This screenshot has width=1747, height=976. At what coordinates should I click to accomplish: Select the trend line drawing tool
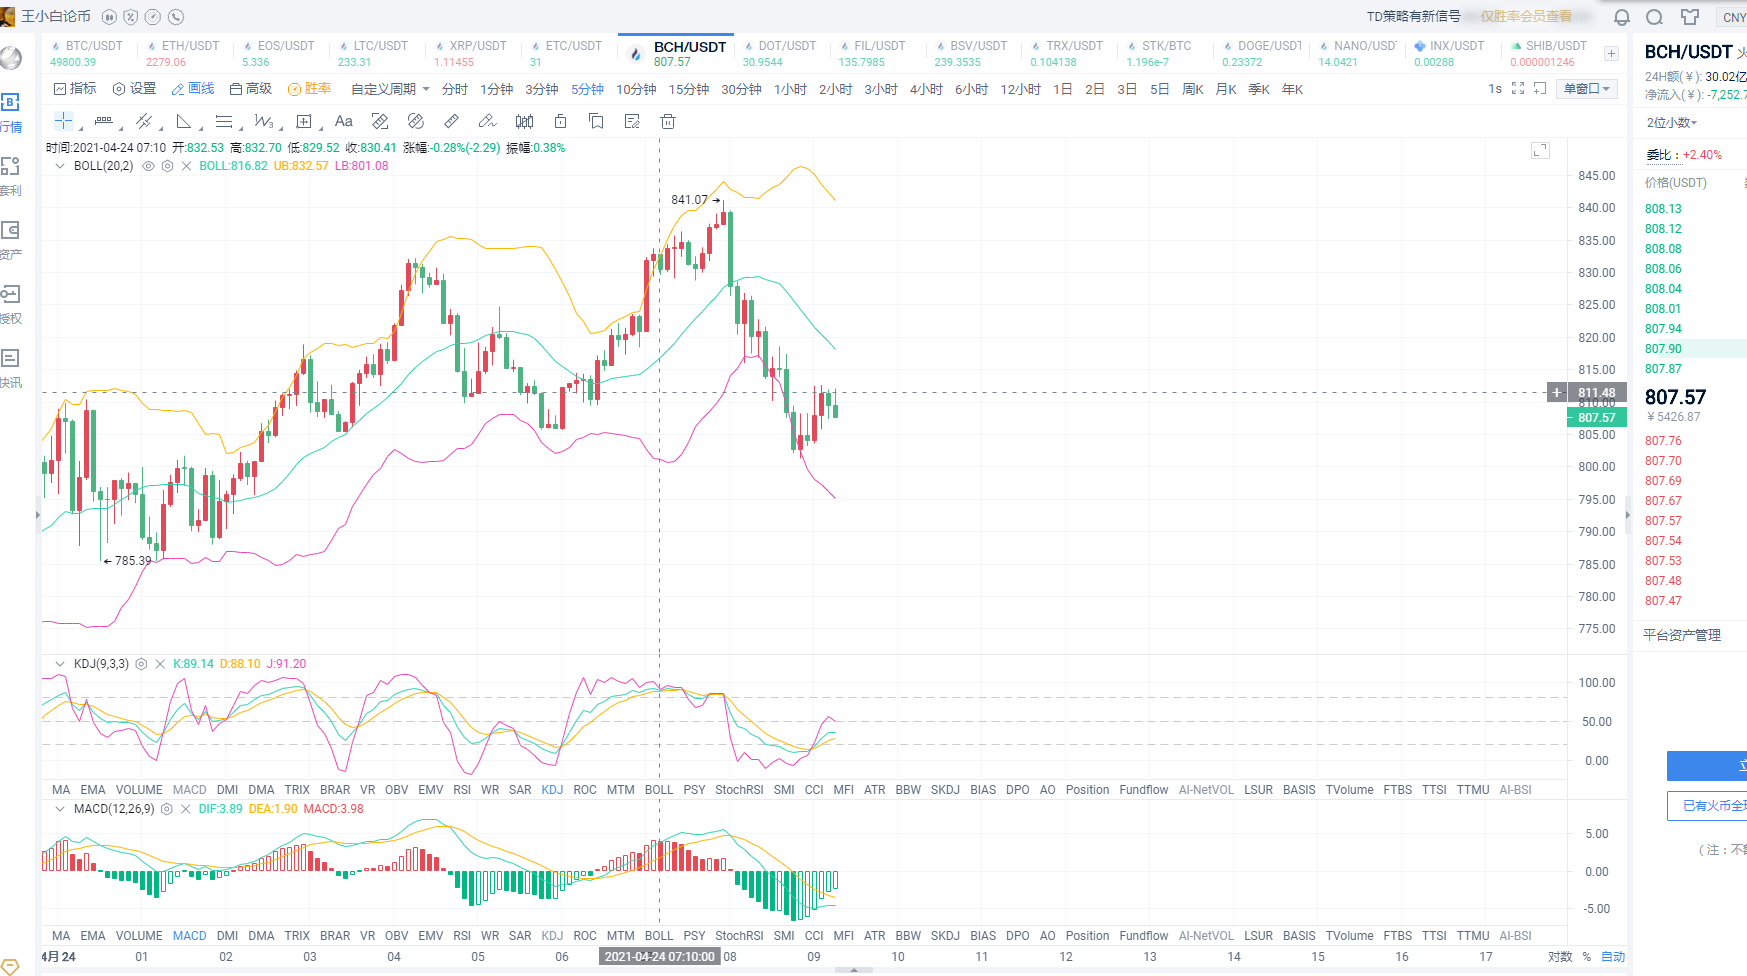(144, 121)
